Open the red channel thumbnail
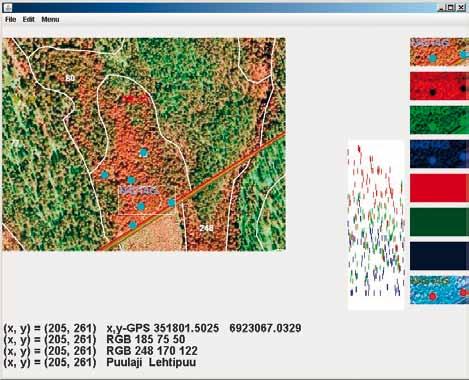Viewport: 469px width, 380px height. click(x=439, y=86)
